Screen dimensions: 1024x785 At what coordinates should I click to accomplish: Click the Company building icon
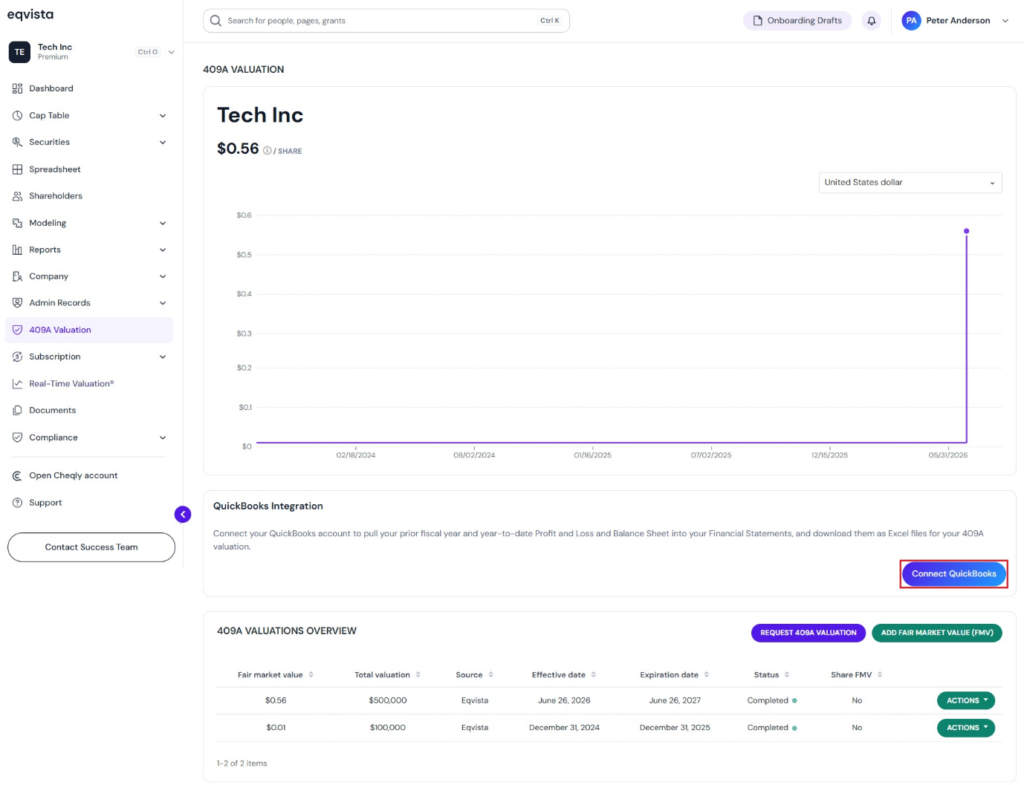(17, 276)
